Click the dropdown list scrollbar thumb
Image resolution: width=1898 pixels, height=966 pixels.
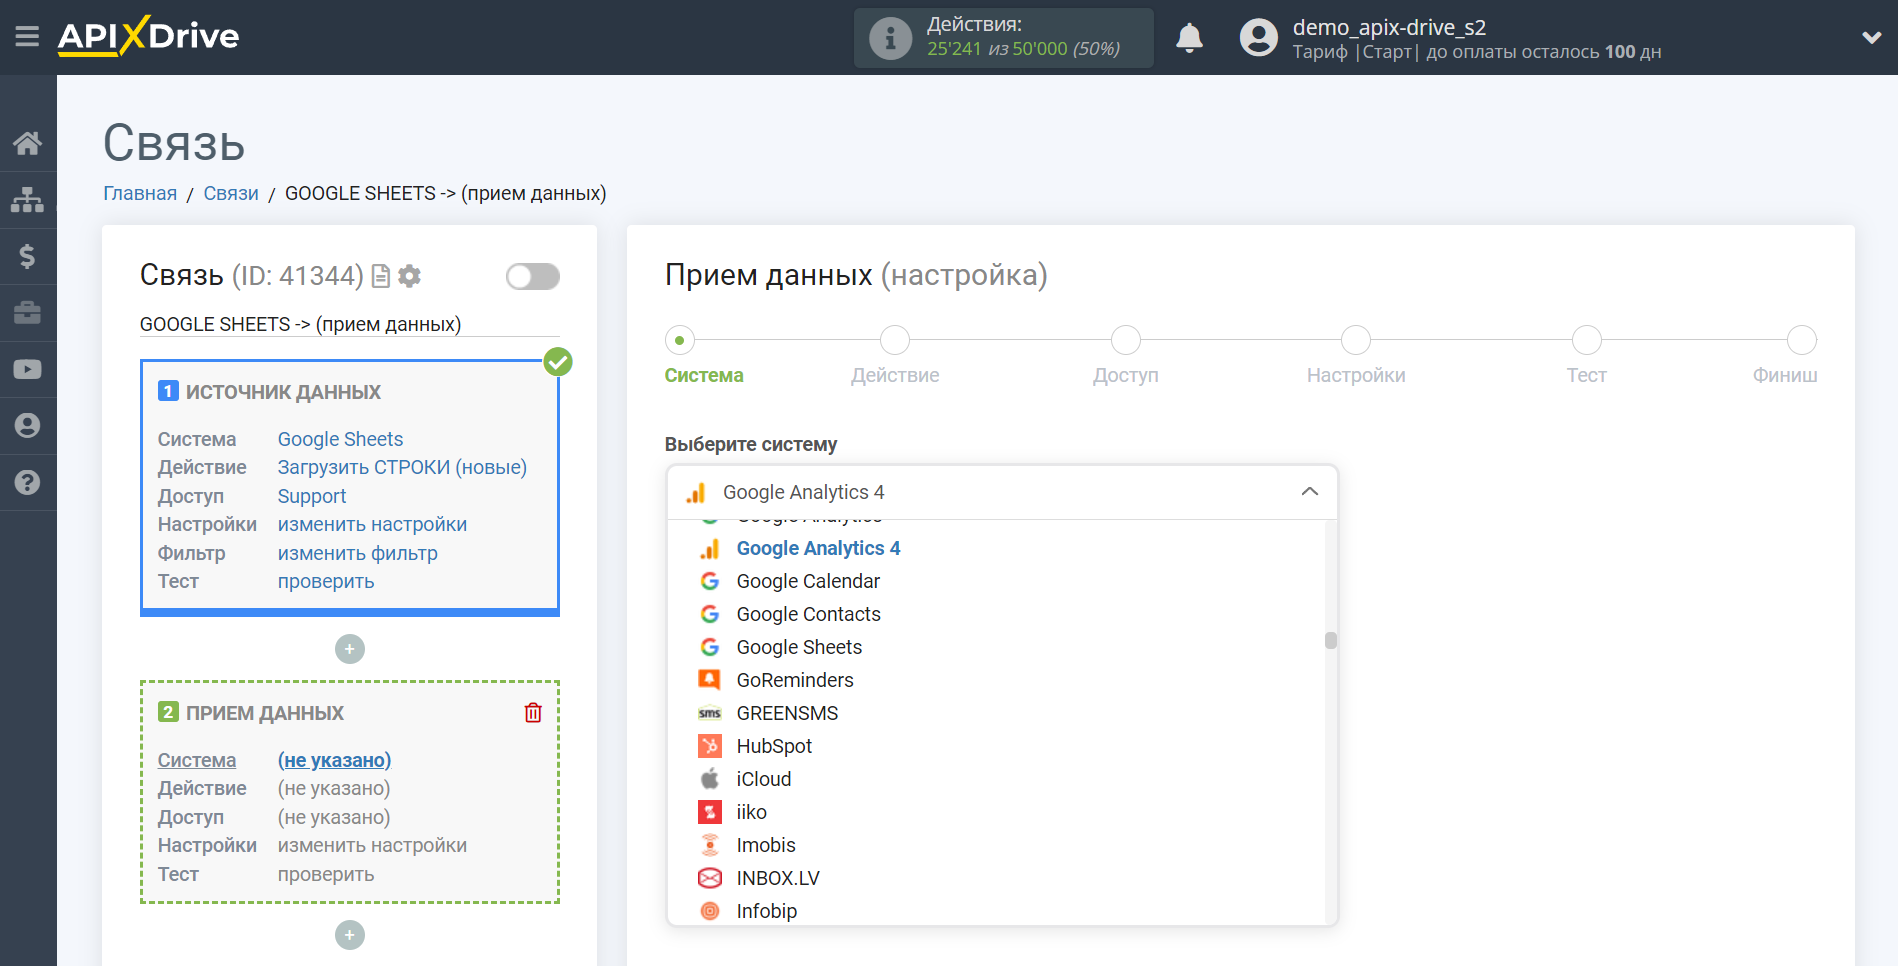[1331, 640]
